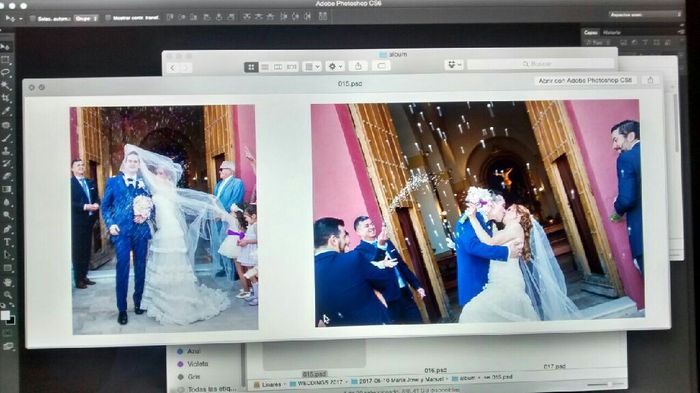Select the Path Selection tool
The image size is (700, 393).
(x=7, y=255)
